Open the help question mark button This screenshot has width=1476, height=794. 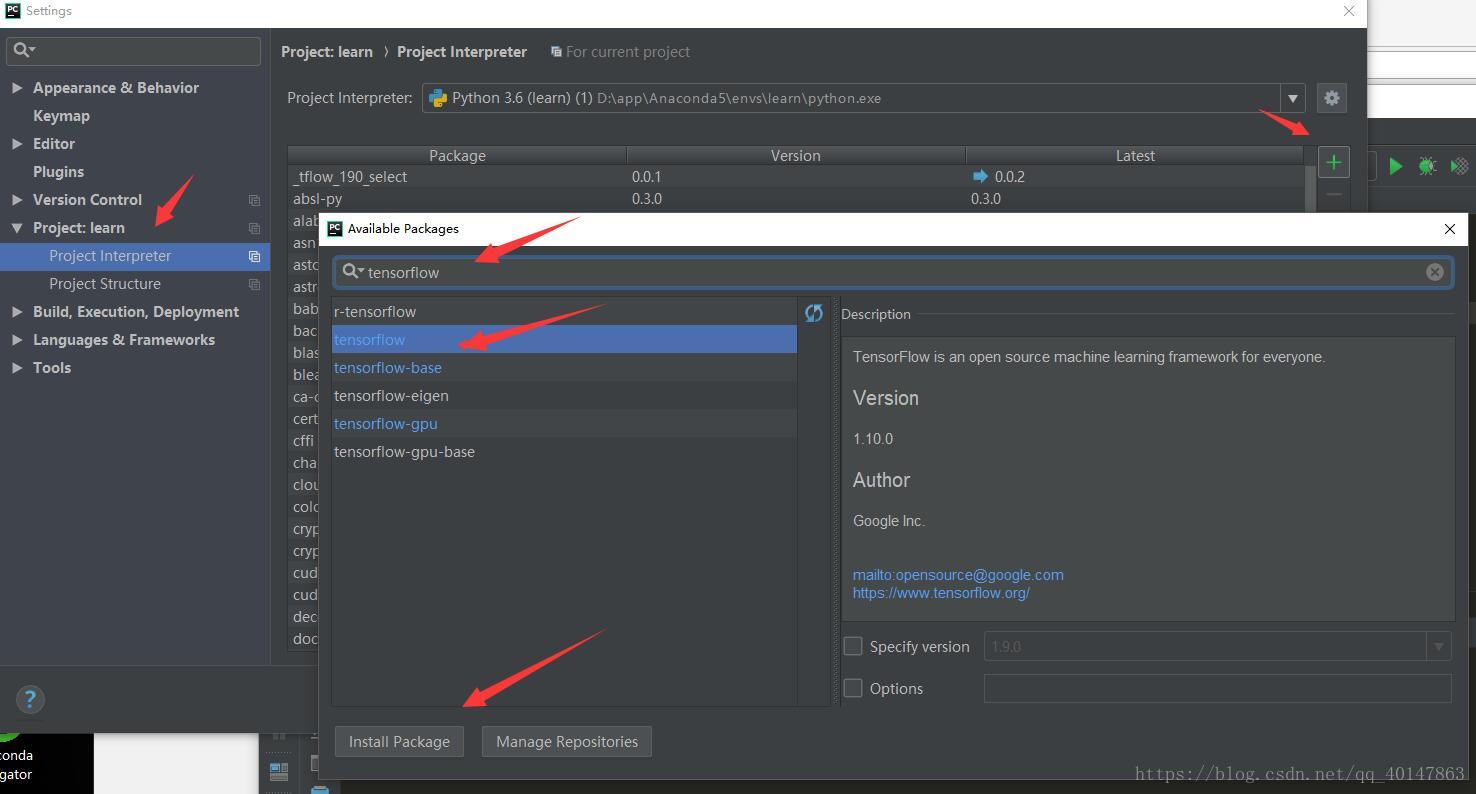[x=30, y=699]
